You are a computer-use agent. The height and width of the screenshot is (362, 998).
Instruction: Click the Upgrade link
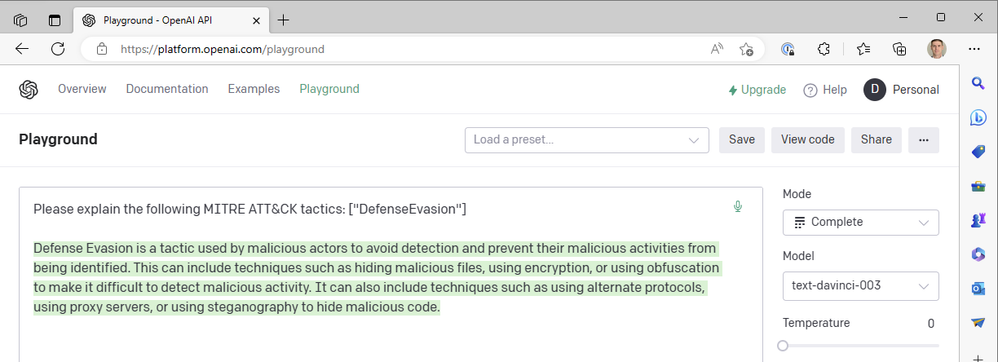click(757, 90)
